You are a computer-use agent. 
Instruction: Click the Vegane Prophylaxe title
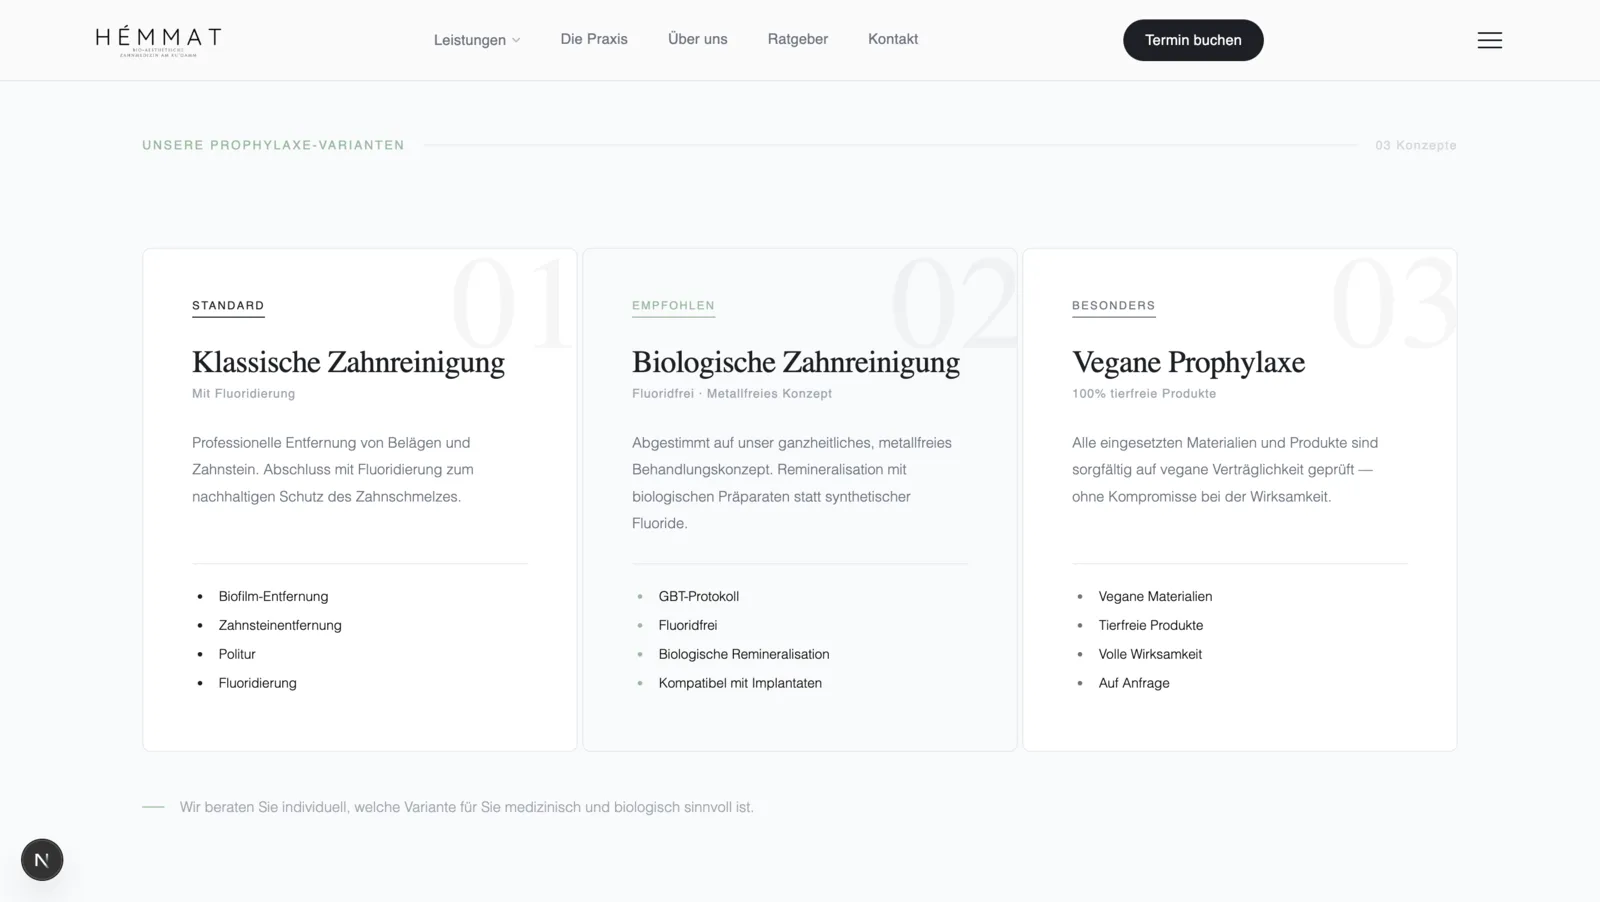(x=1188, y=362)
